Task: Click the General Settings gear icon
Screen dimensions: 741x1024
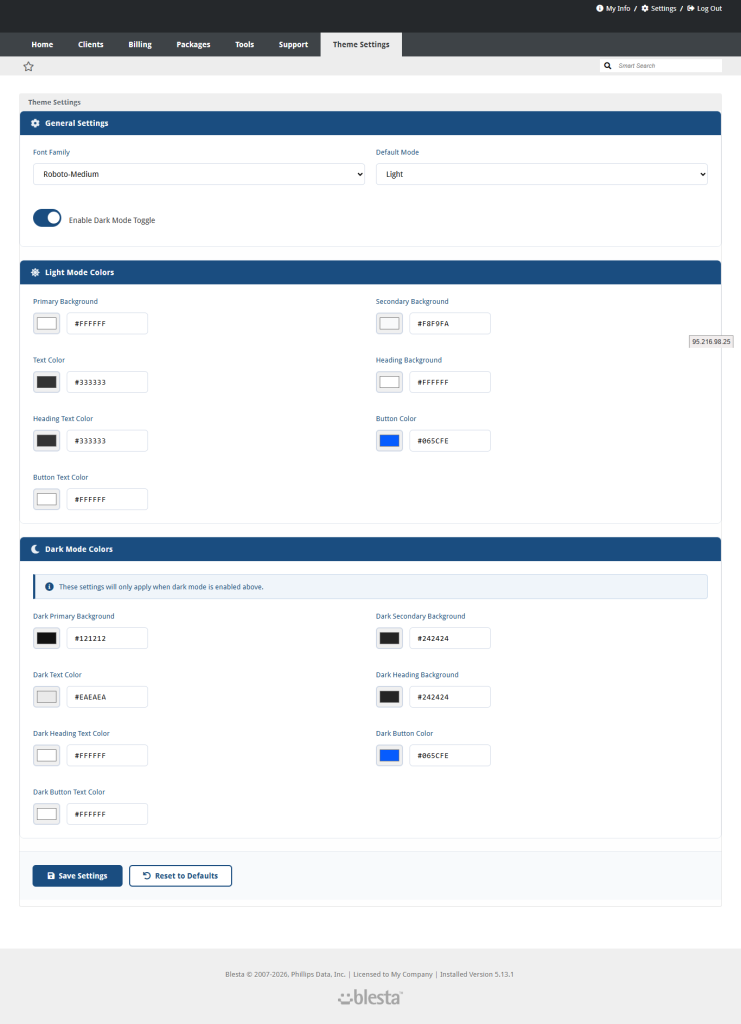Action: pyautogui.click(x=35, y=123)
